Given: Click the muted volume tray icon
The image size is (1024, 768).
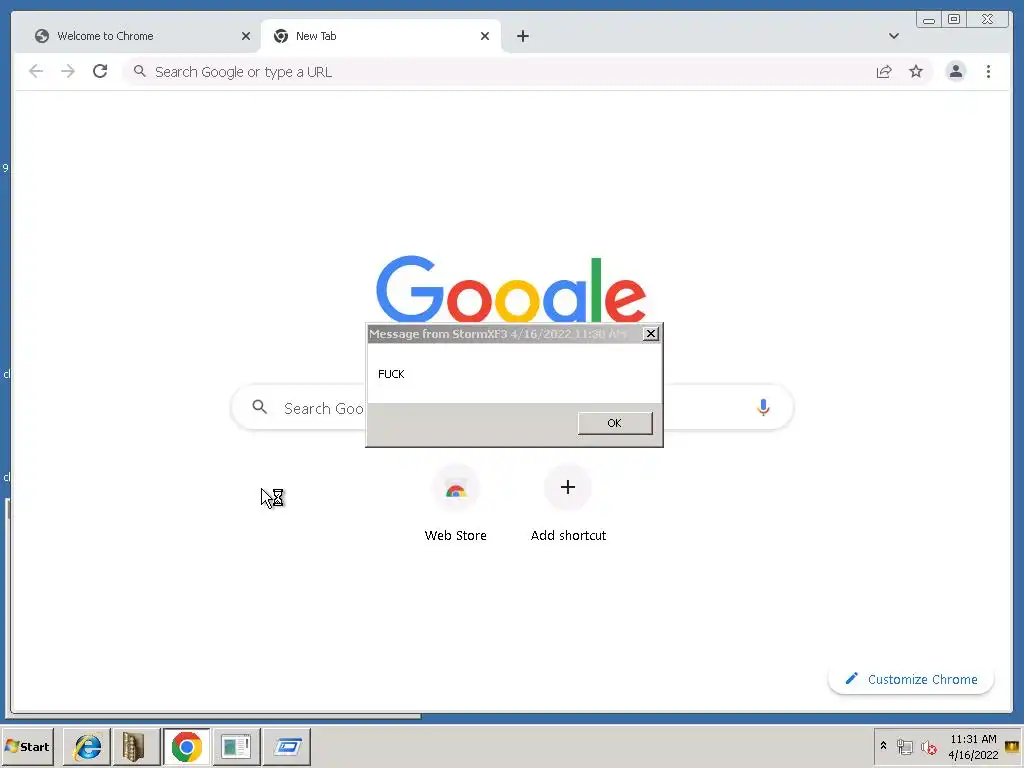Looking at the screenshot, I should (929, 747).
